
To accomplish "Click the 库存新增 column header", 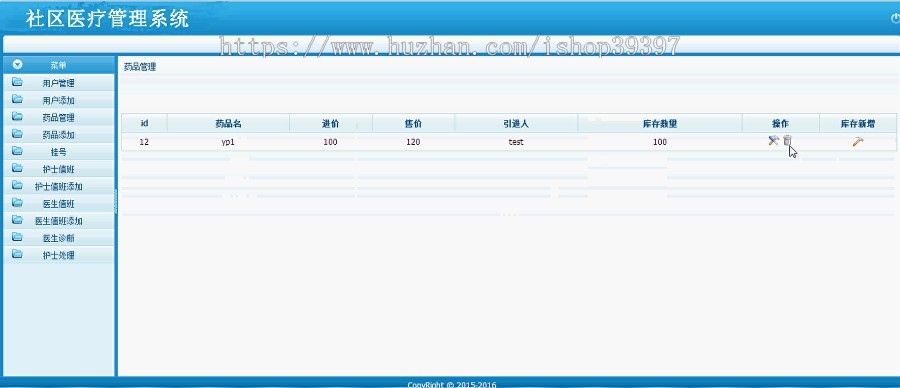I will pos(858,123).
